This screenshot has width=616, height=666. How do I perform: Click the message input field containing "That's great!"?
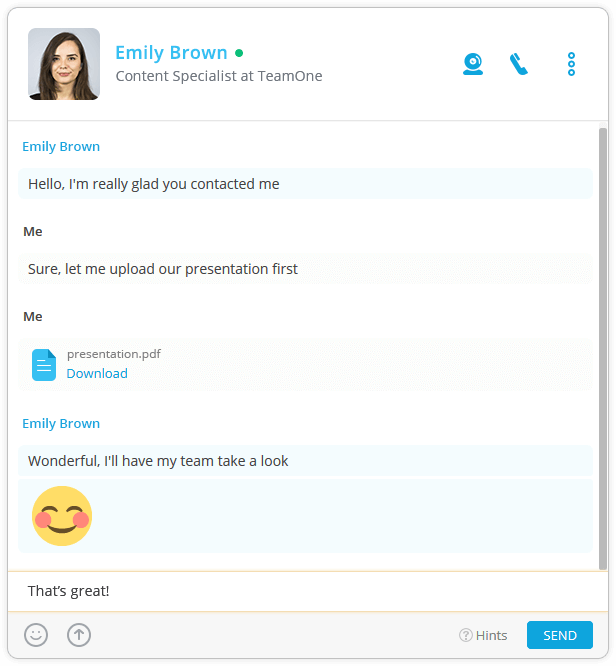[x=308, y=591]
